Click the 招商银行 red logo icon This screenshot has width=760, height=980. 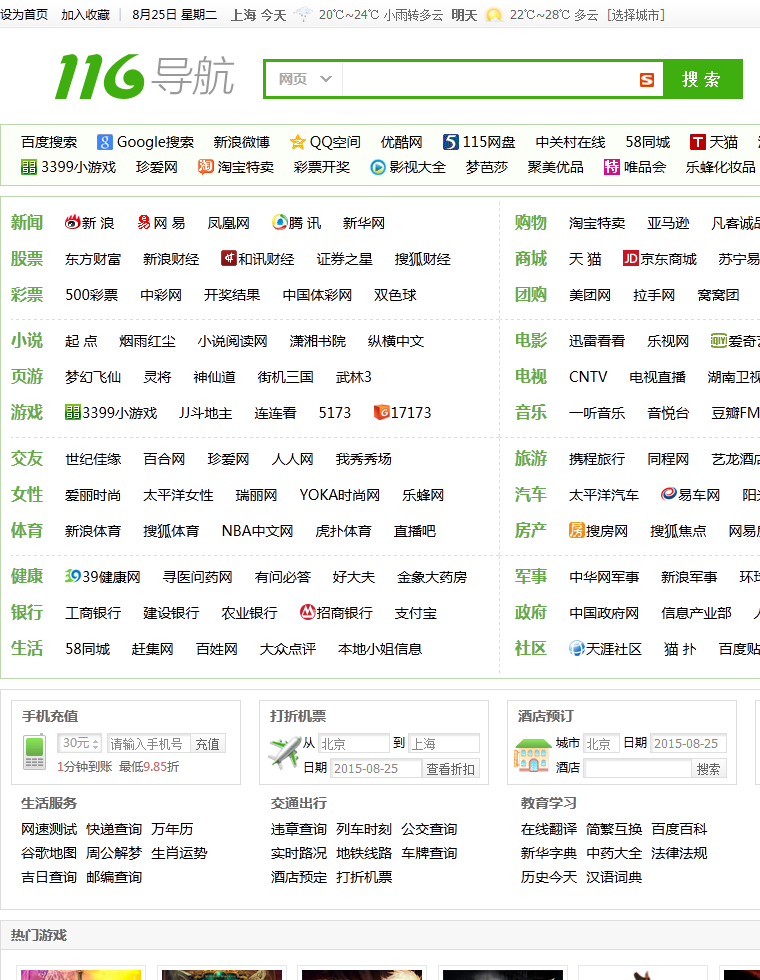point(307,612)
